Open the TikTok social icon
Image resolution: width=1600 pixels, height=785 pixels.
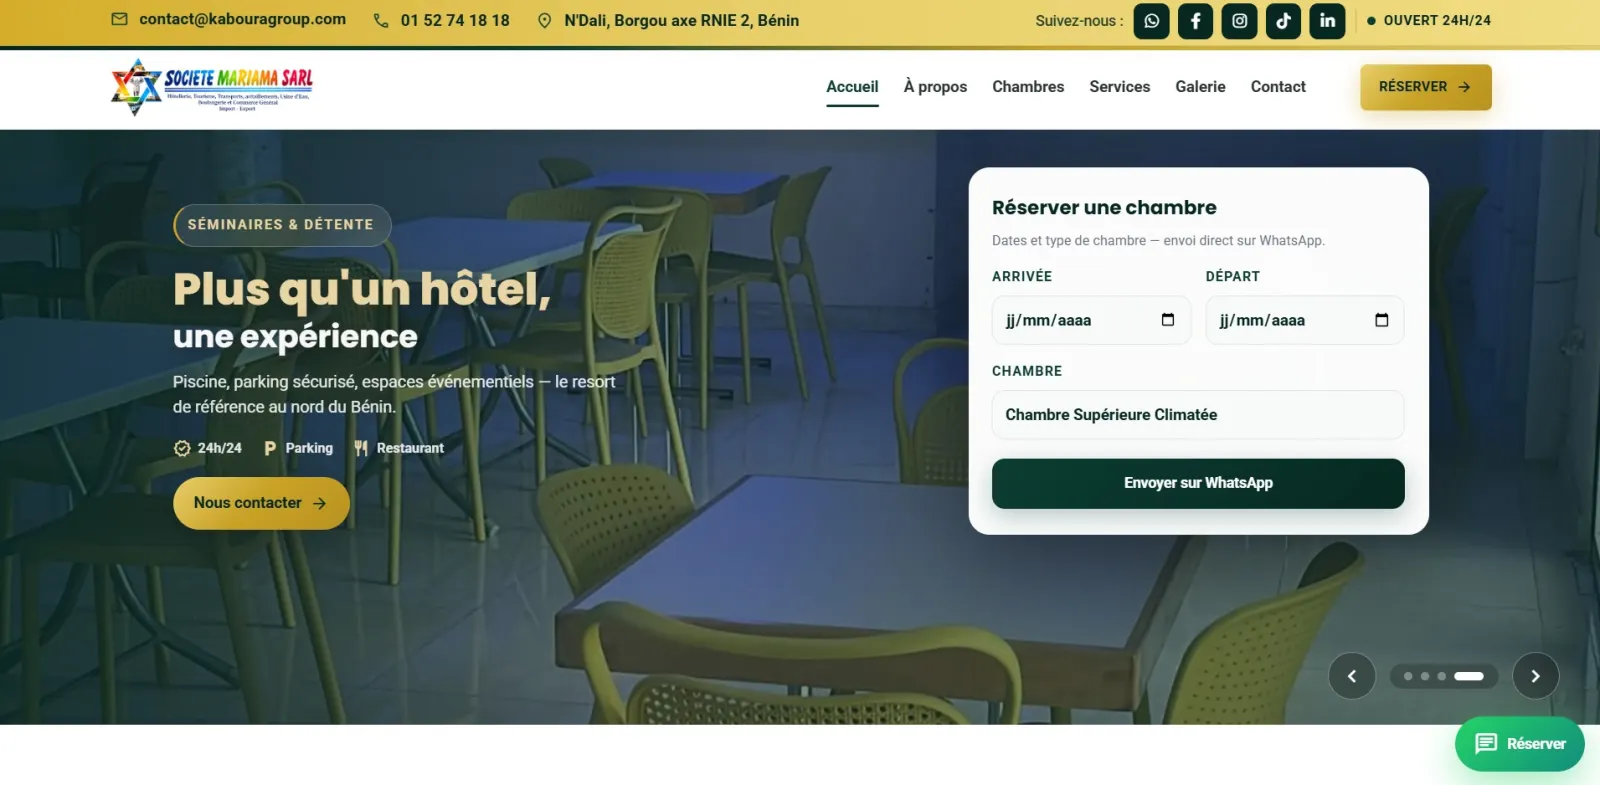(1283, 21)
